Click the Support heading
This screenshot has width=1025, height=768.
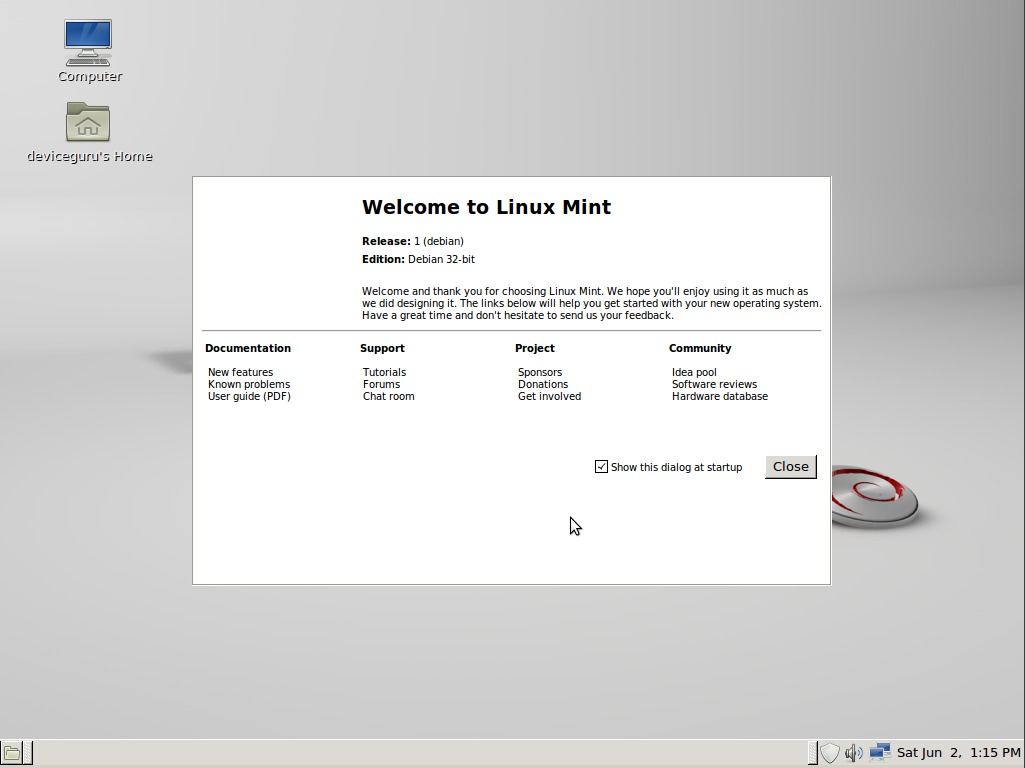[382, 348]
